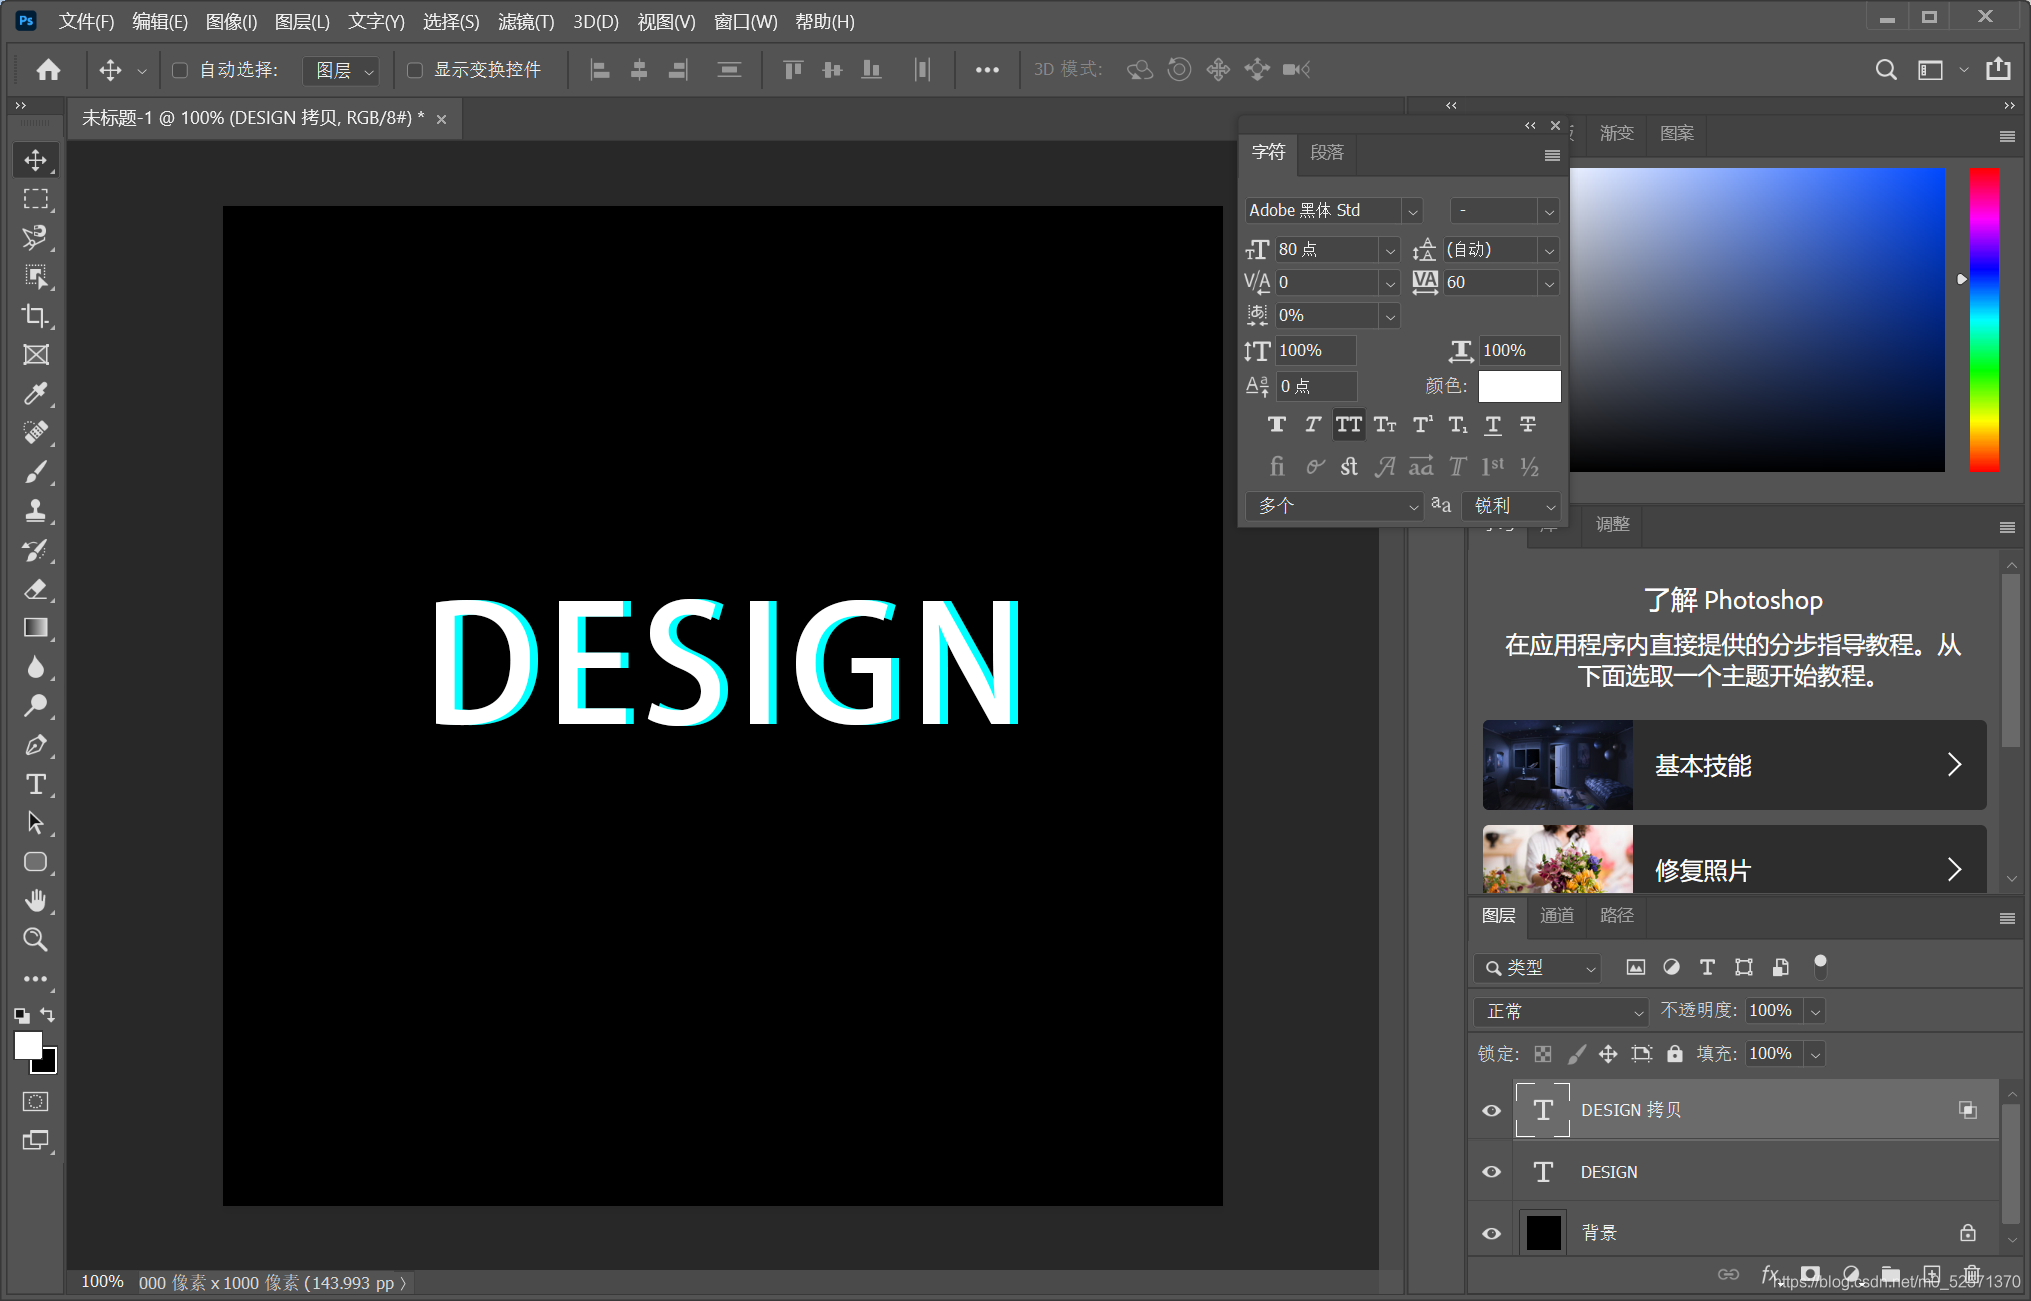Click the vertical scale 100% field
Image resolution: width=2031 pixels, height=1301 pixels.
(x=1316, y=351)
